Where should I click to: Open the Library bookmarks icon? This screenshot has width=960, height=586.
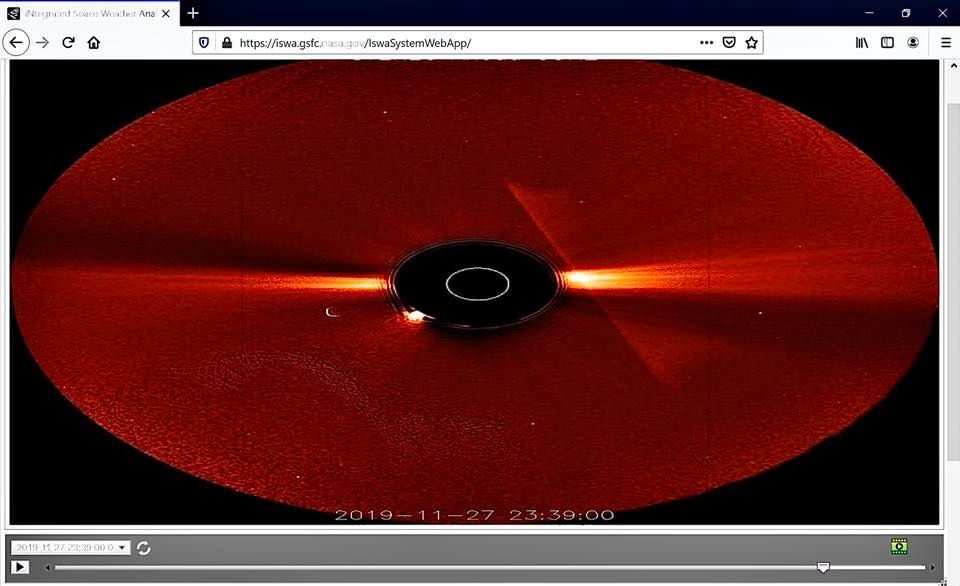pos(862,43)
